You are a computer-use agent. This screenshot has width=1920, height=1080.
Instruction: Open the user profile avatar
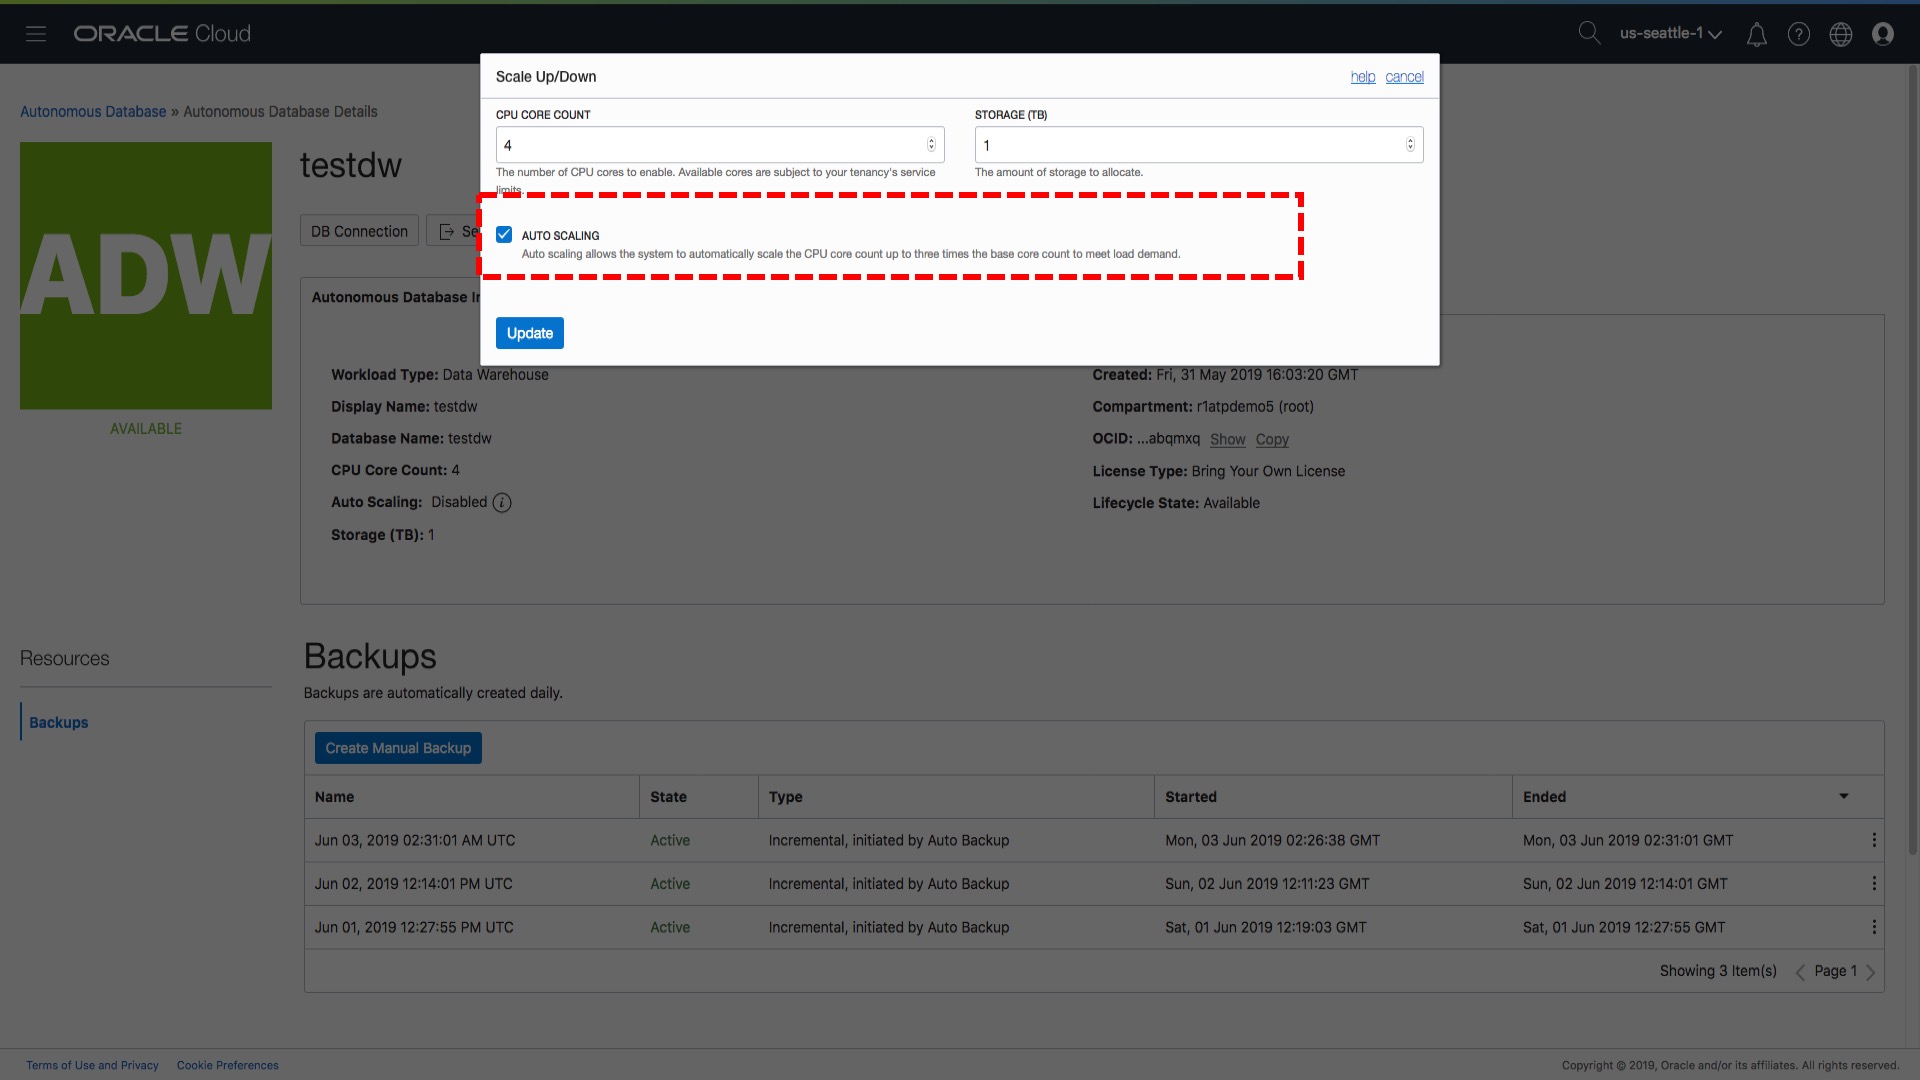tap(1882, 35)
